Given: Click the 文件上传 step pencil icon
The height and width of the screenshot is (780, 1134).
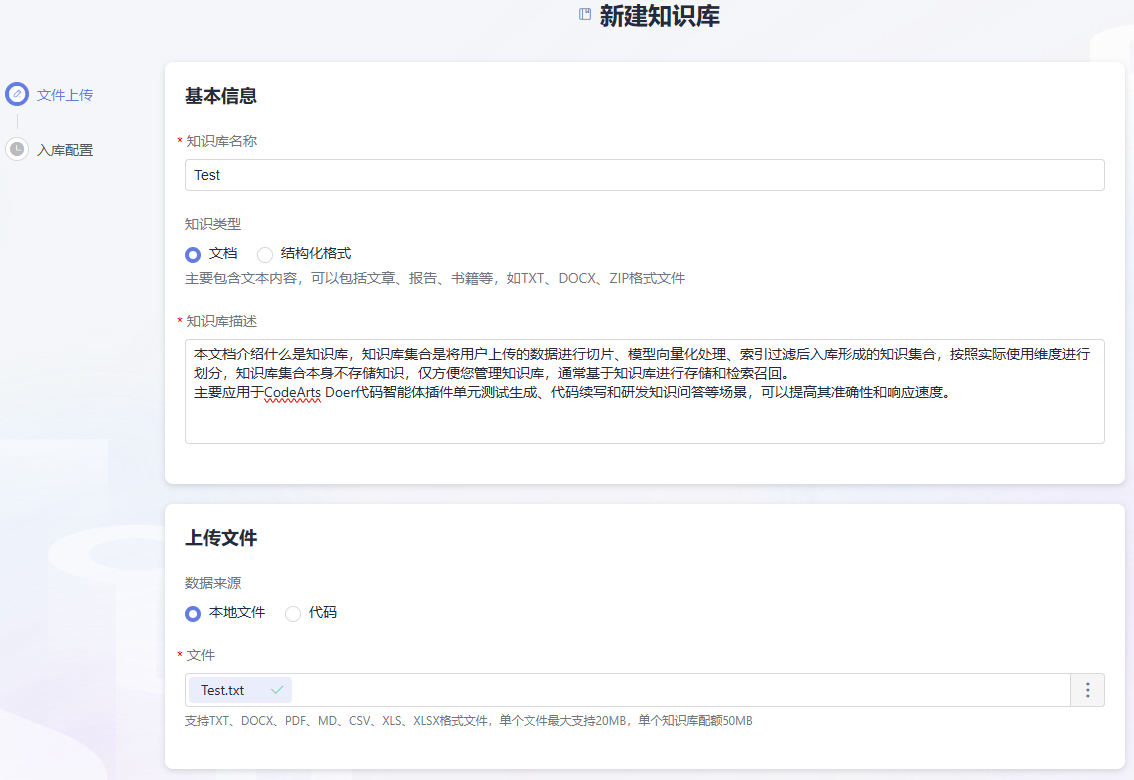Looking at the screenshot, I should click(x=17, y=94).
